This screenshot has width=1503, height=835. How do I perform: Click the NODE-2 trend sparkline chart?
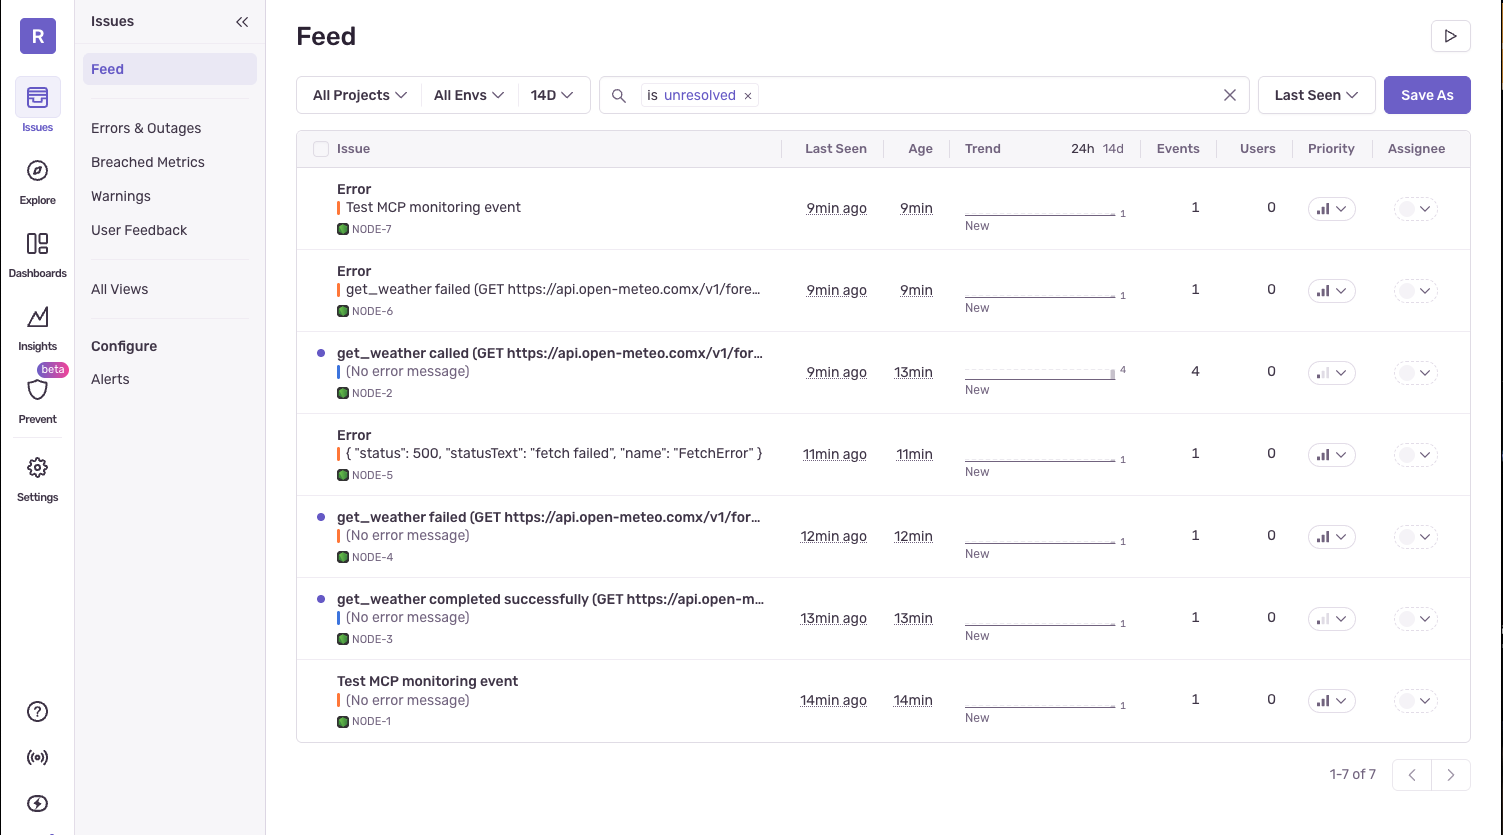(x=1038, y=372)
